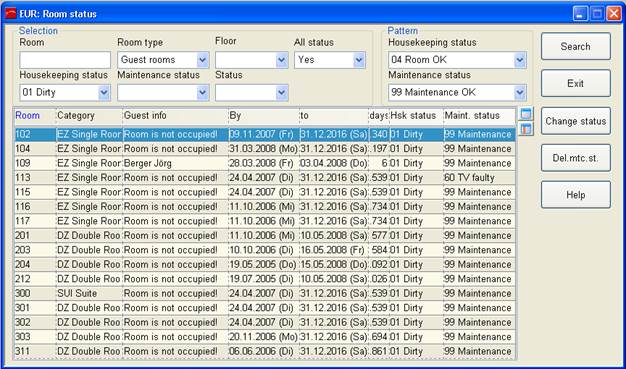Close the Room status window
Viewport: 626px width, 369px height.
tap(614, 14)
